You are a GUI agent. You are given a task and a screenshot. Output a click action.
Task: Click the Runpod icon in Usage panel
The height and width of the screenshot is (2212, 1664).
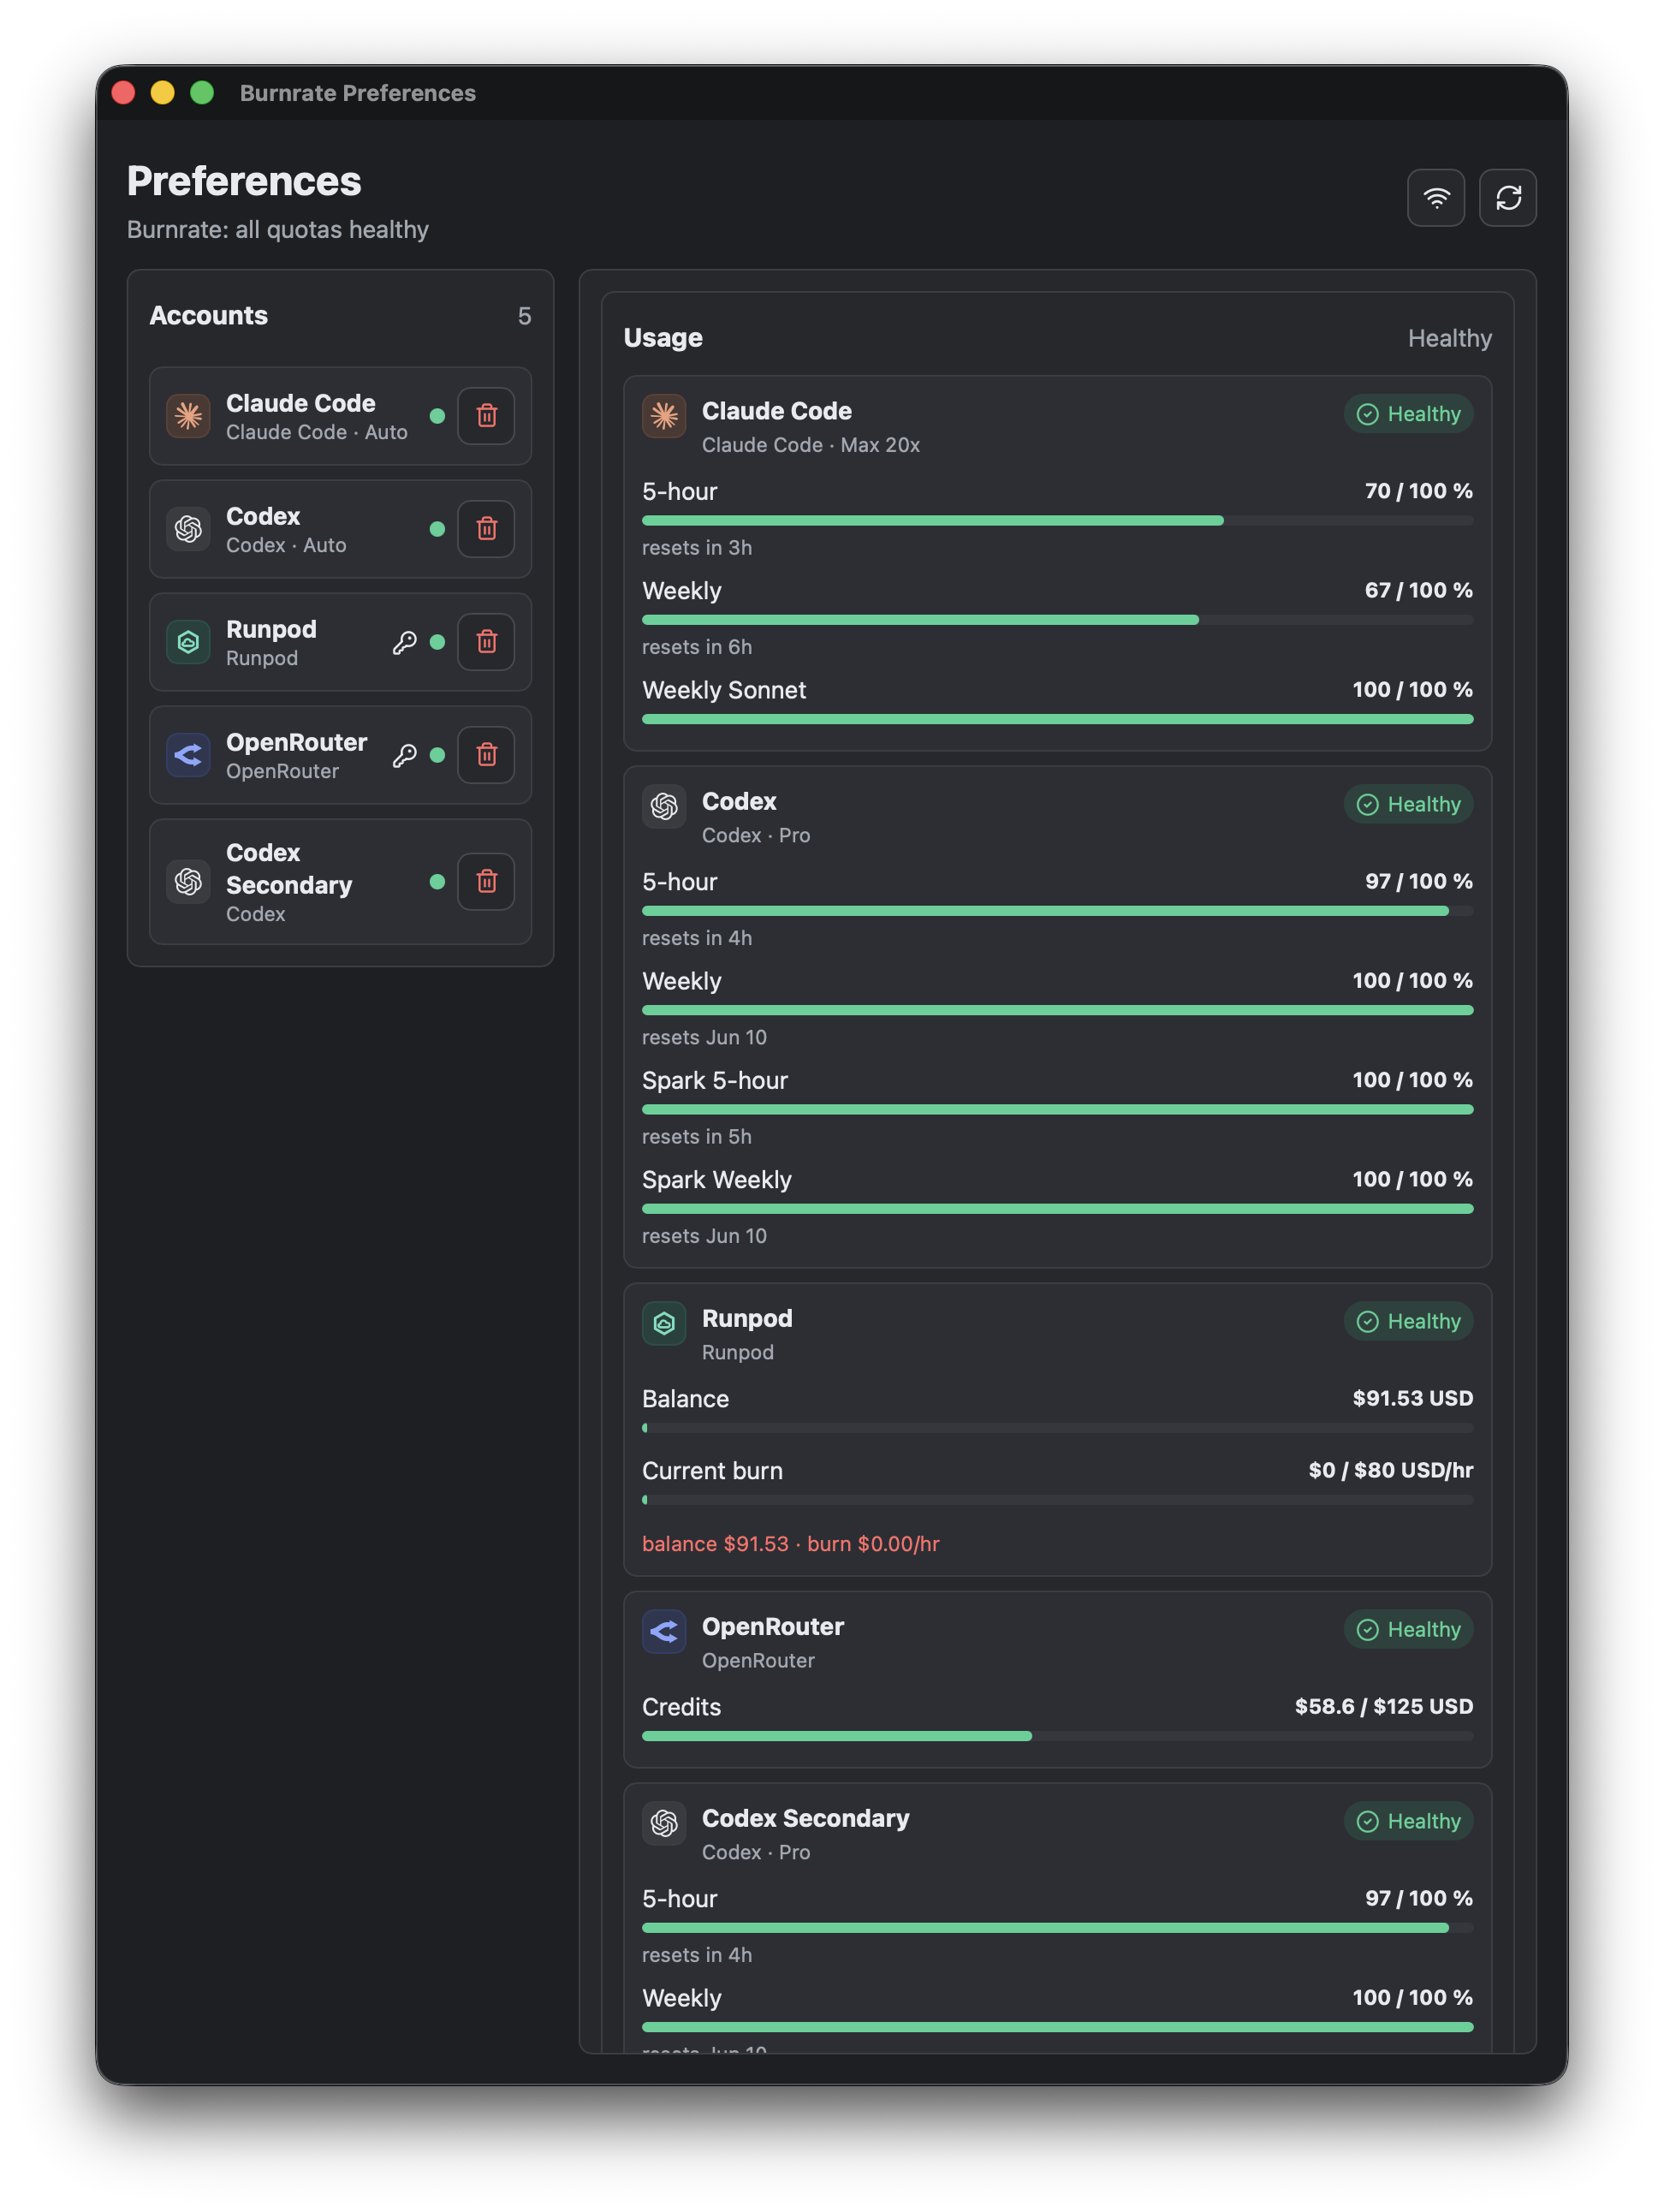point(664,1324)
